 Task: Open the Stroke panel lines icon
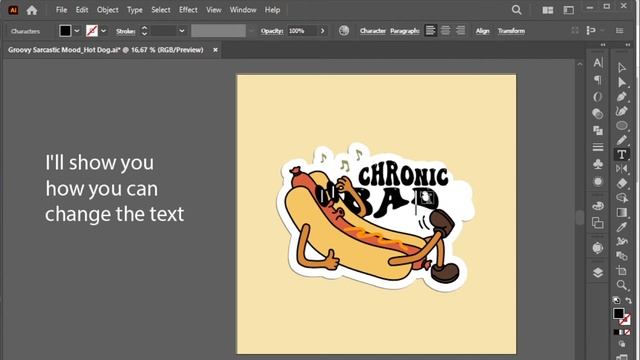[598, 147]
